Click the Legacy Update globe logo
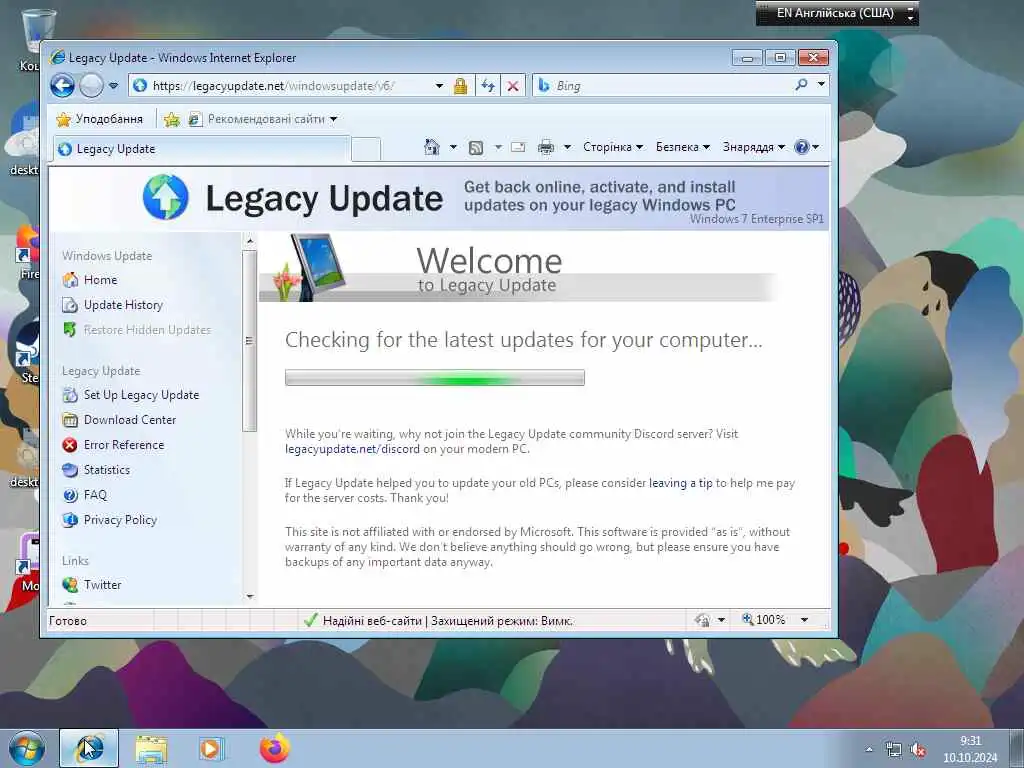 click(x=166, y=197)
